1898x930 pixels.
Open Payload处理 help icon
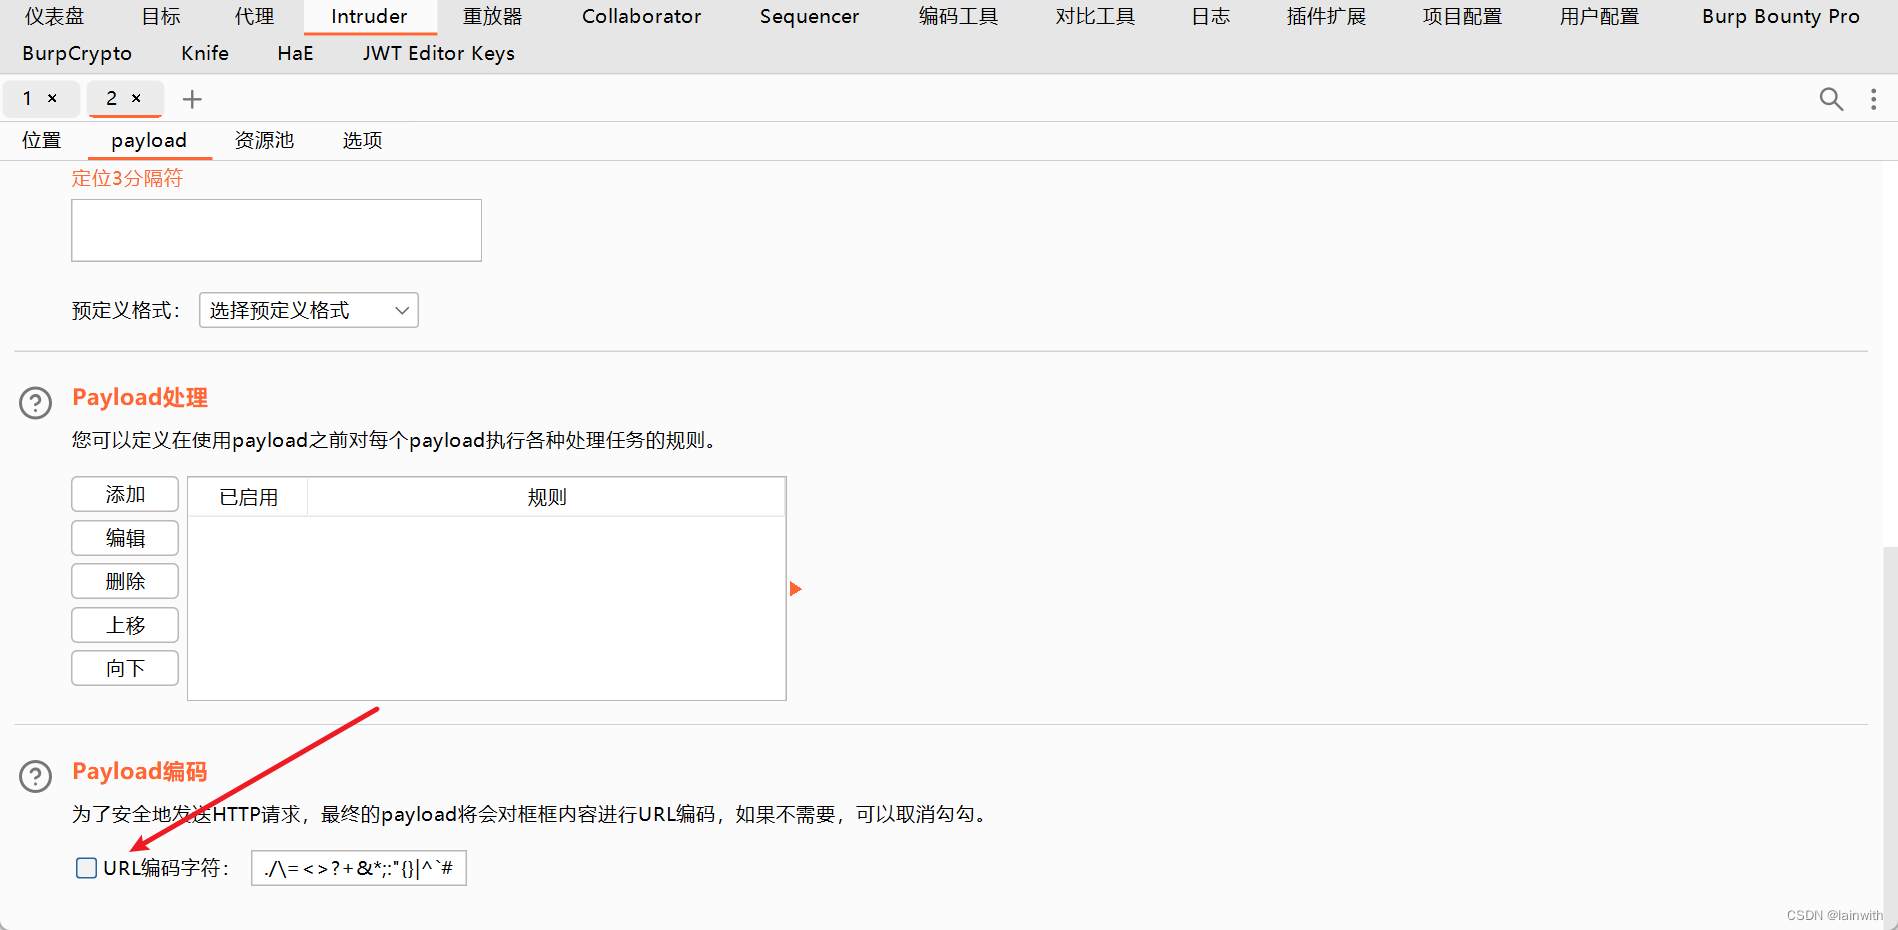click(x=36, y=403)
